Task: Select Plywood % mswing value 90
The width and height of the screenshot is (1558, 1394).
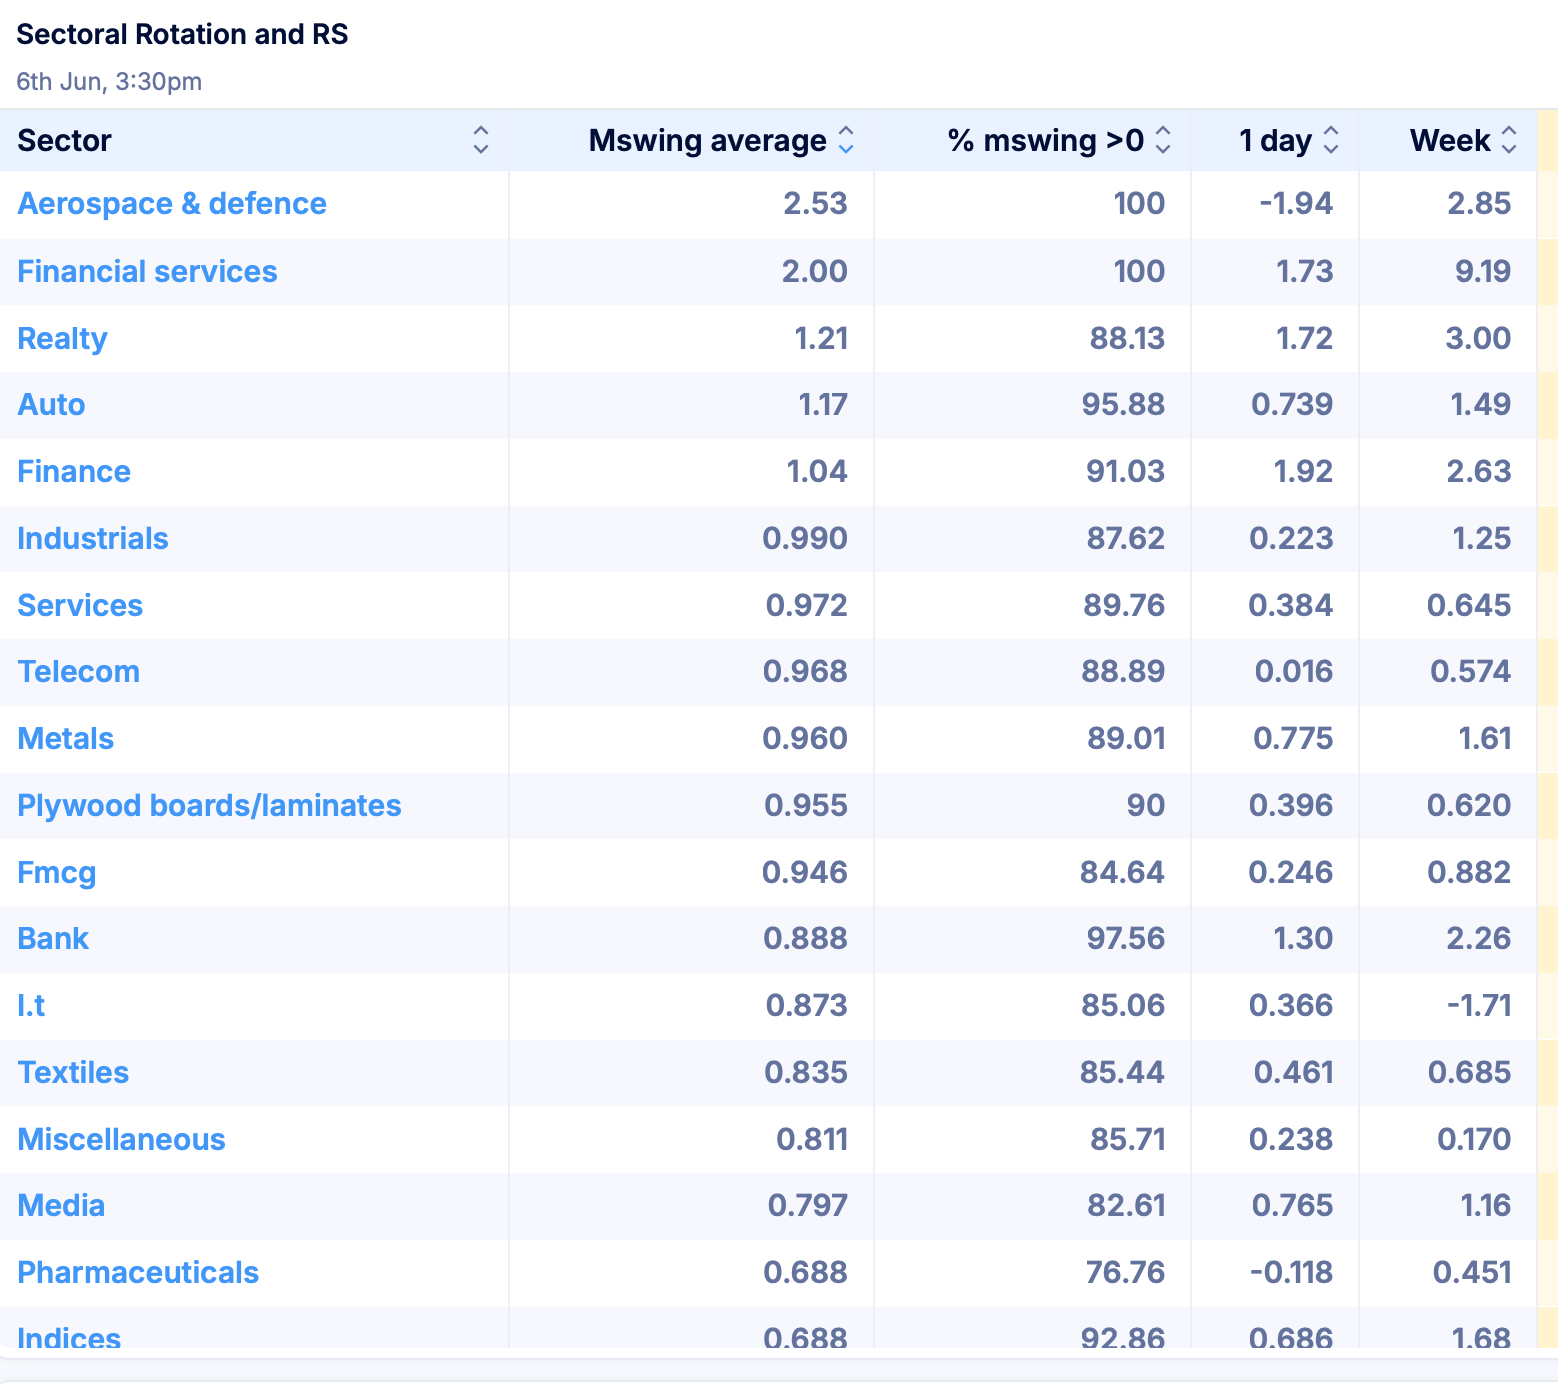Action: click(x=1146, y=806)
